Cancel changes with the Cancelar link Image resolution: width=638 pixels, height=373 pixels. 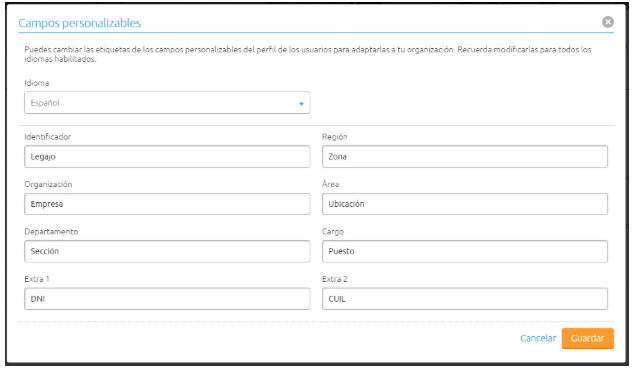[538, 338]
